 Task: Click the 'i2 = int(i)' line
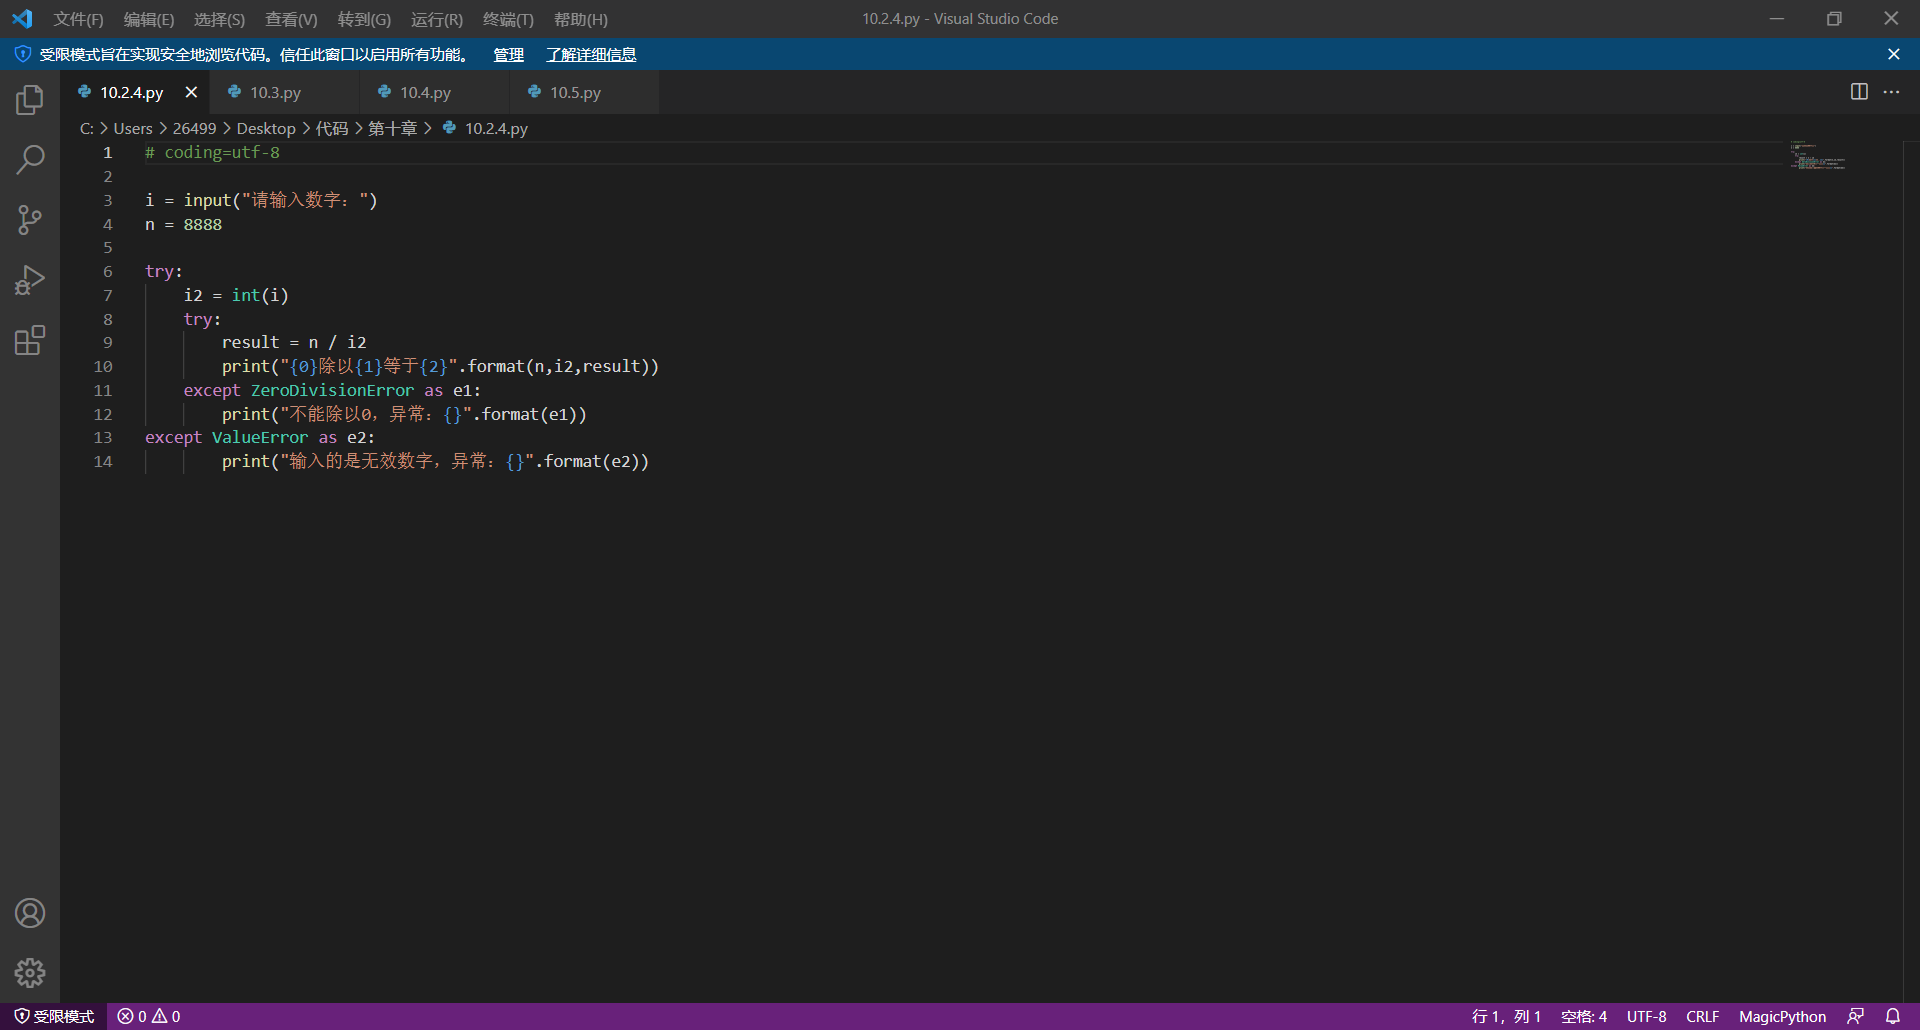[x=236, y=295]
